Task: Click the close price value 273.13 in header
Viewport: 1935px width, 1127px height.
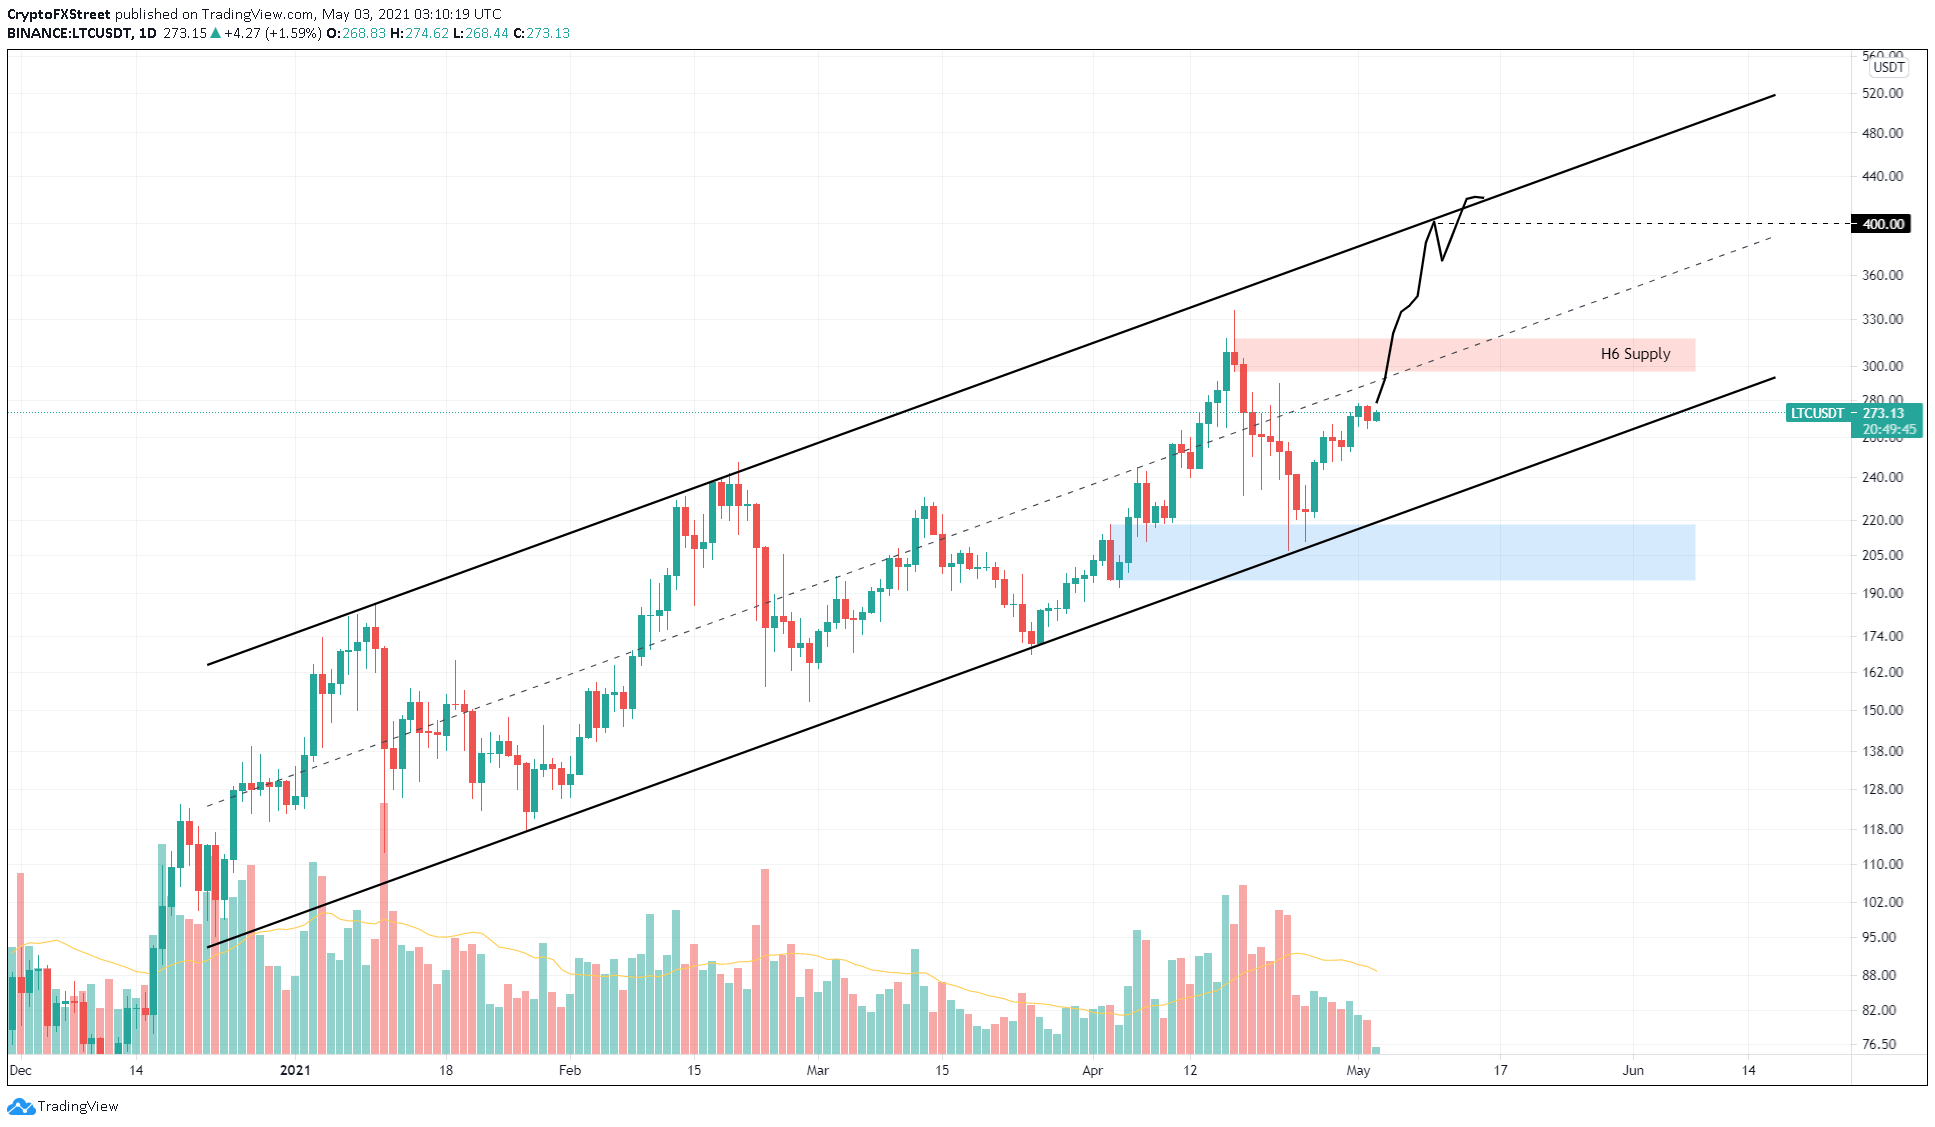Action: coord(548,33)
